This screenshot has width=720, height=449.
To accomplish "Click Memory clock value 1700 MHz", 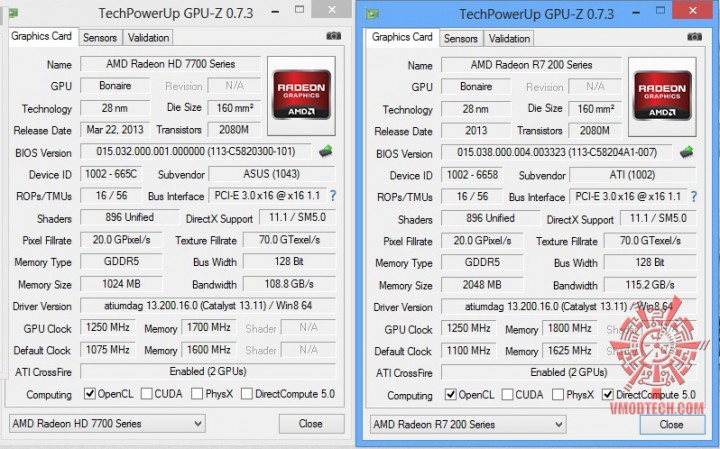I will (x=209, y=327).
